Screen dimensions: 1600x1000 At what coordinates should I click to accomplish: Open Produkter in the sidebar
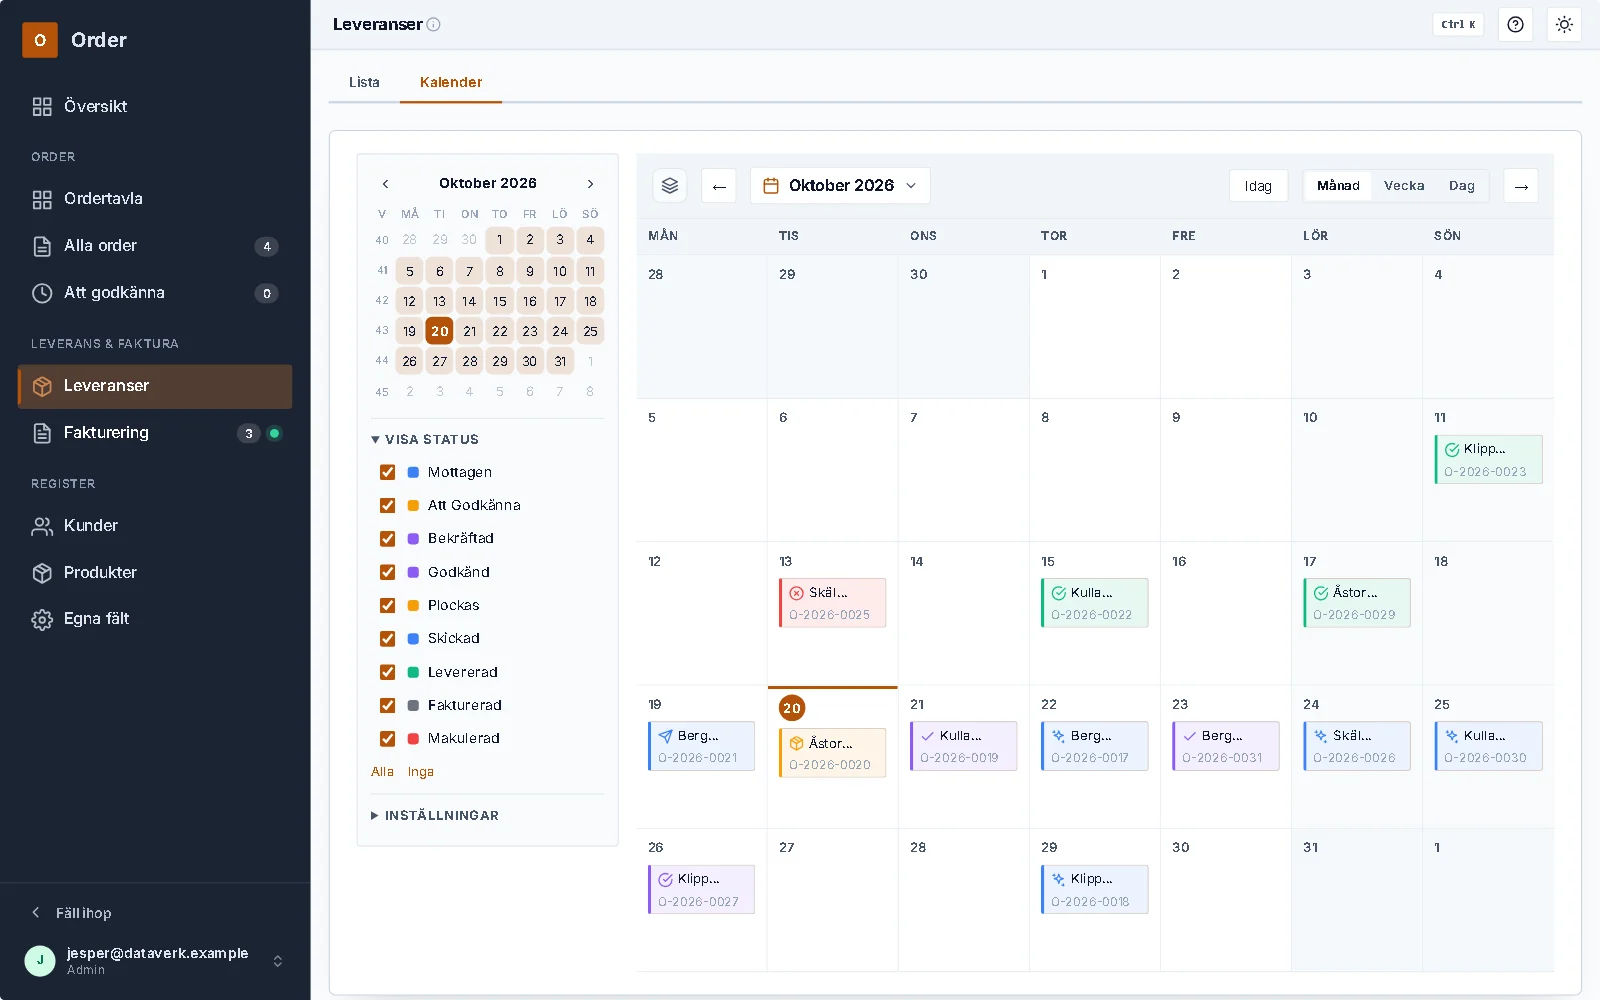point(155,573)
